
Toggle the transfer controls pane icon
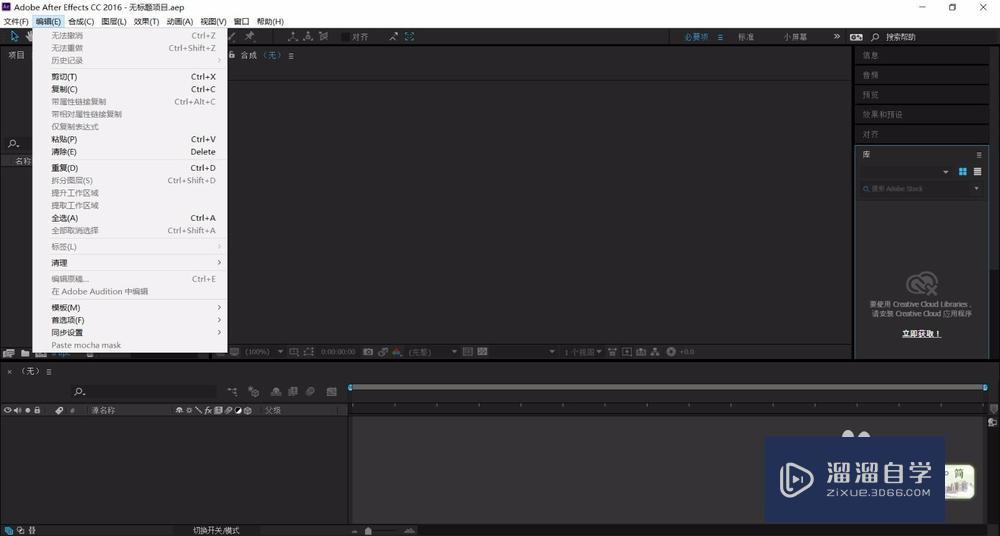pos(20,530)
